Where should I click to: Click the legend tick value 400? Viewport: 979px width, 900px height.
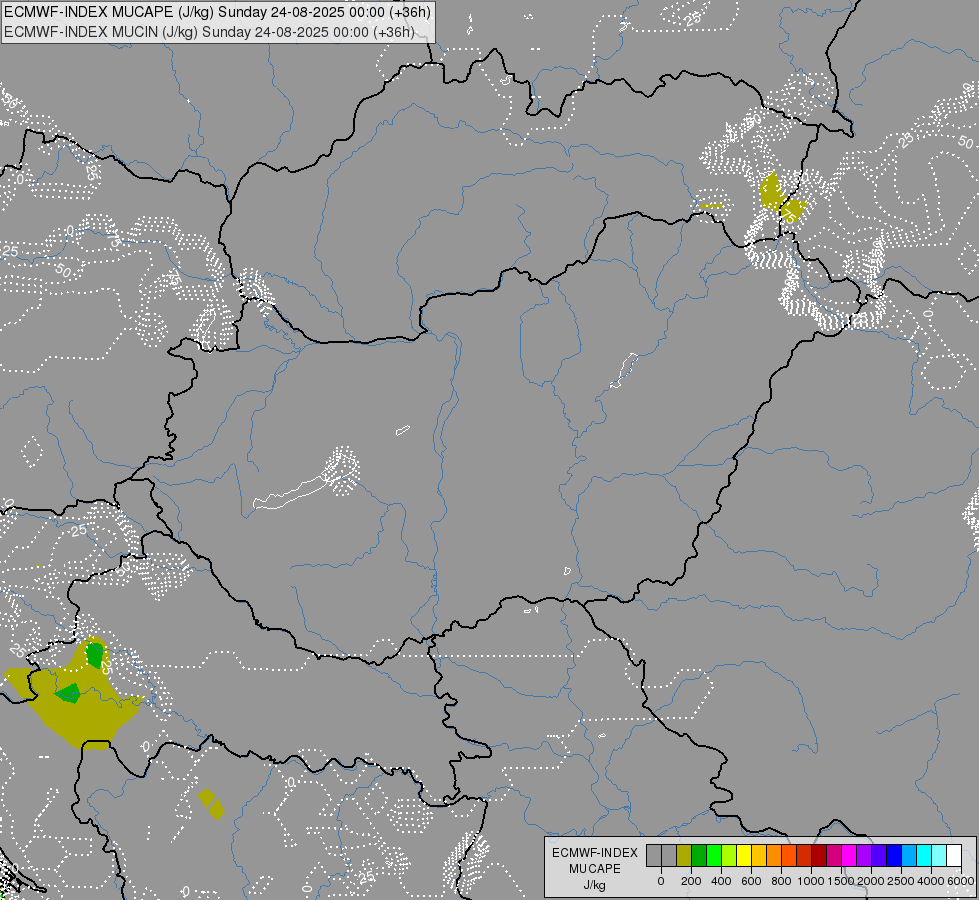point(721,881)
